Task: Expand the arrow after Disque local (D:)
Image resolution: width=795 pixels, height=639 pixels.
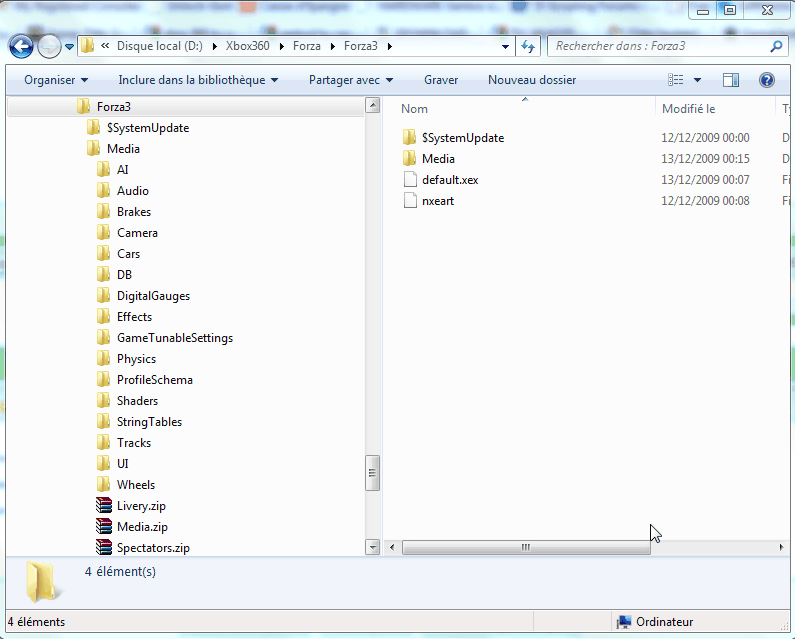Action: click(x=214, y=47)
